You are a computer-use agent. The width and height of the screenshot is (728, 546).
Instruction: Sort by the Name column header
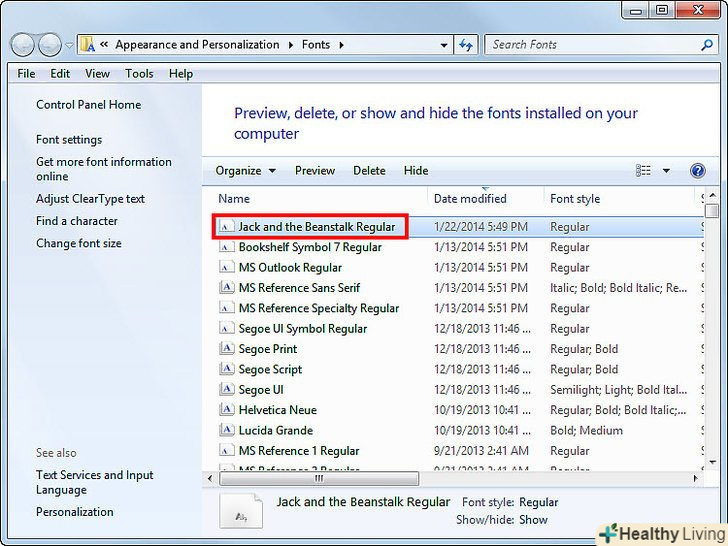(x=234, y=199)
